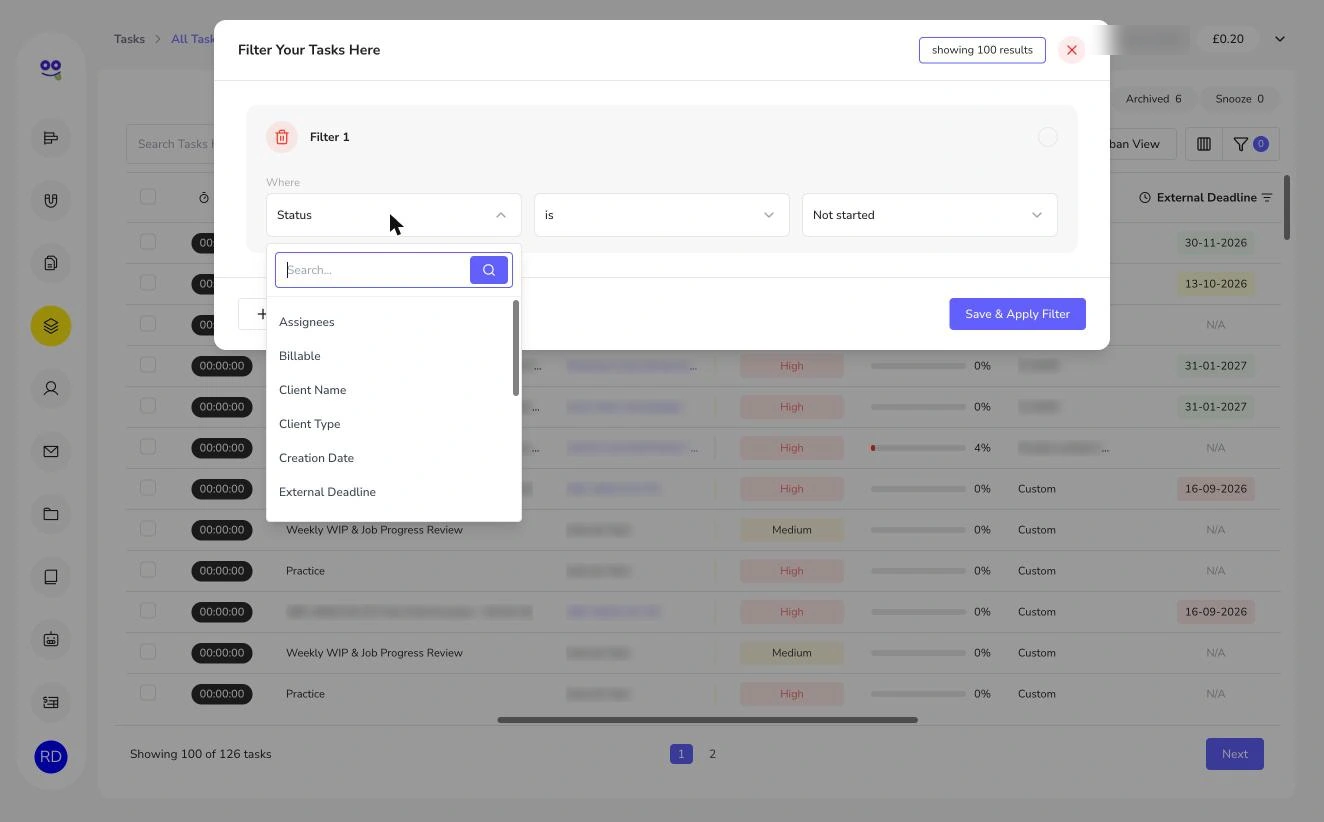The image size is (1324, 822).
Task: Focus the dropdown Search field
Action: [x=373, y=270]
